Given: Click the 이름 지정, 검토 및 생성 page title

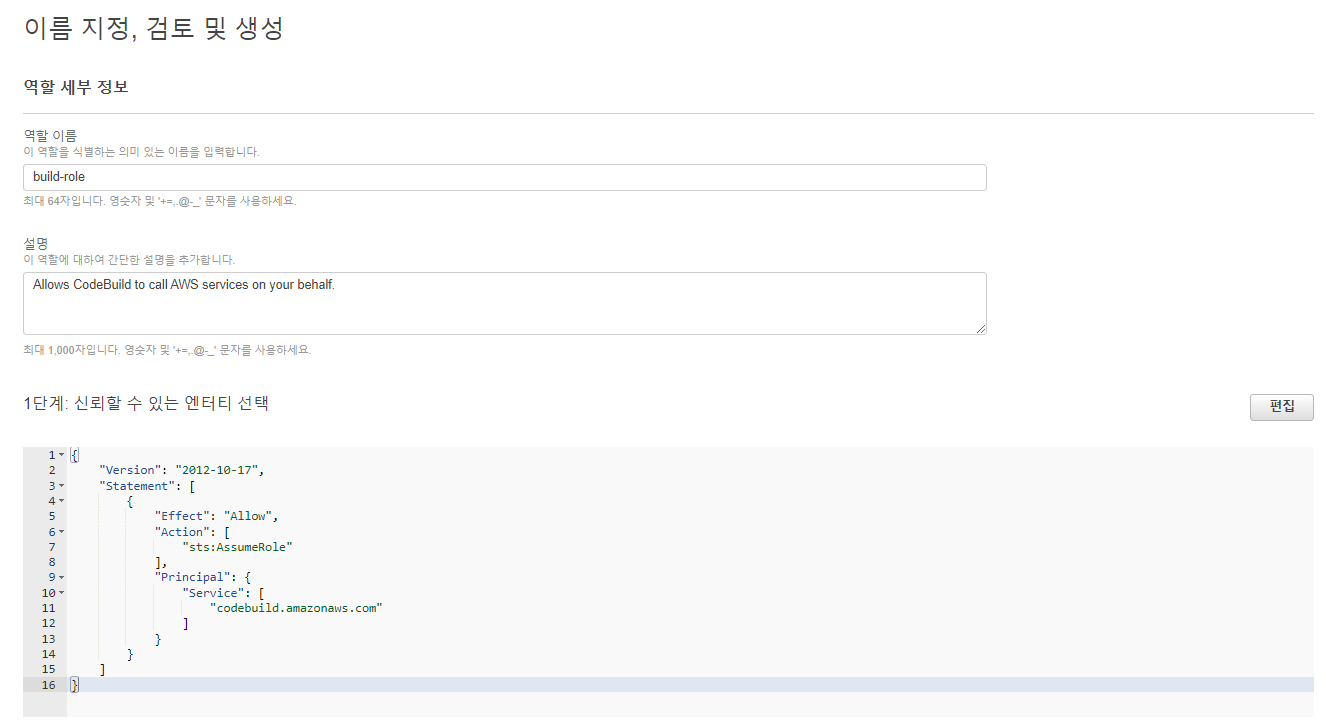Looking at the screenshot, I should coord(154,27).
